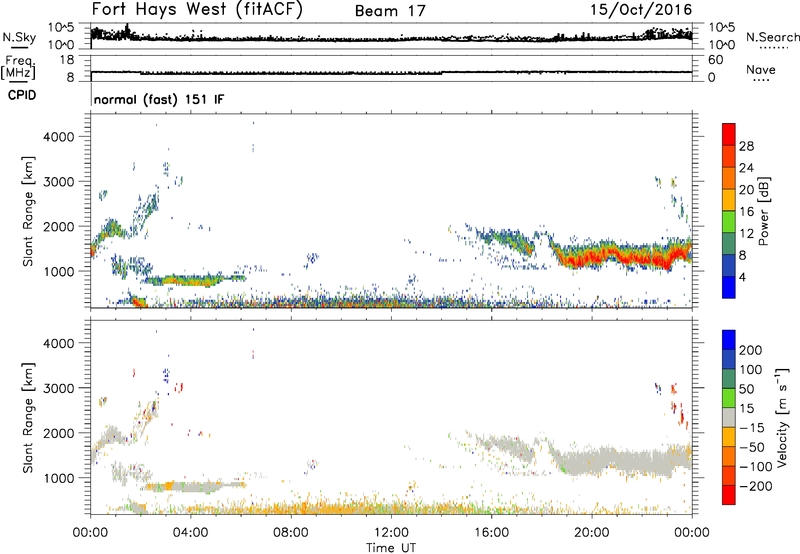
Task: Click the '04:00' time axis tick label
Action: coord(190,533)
